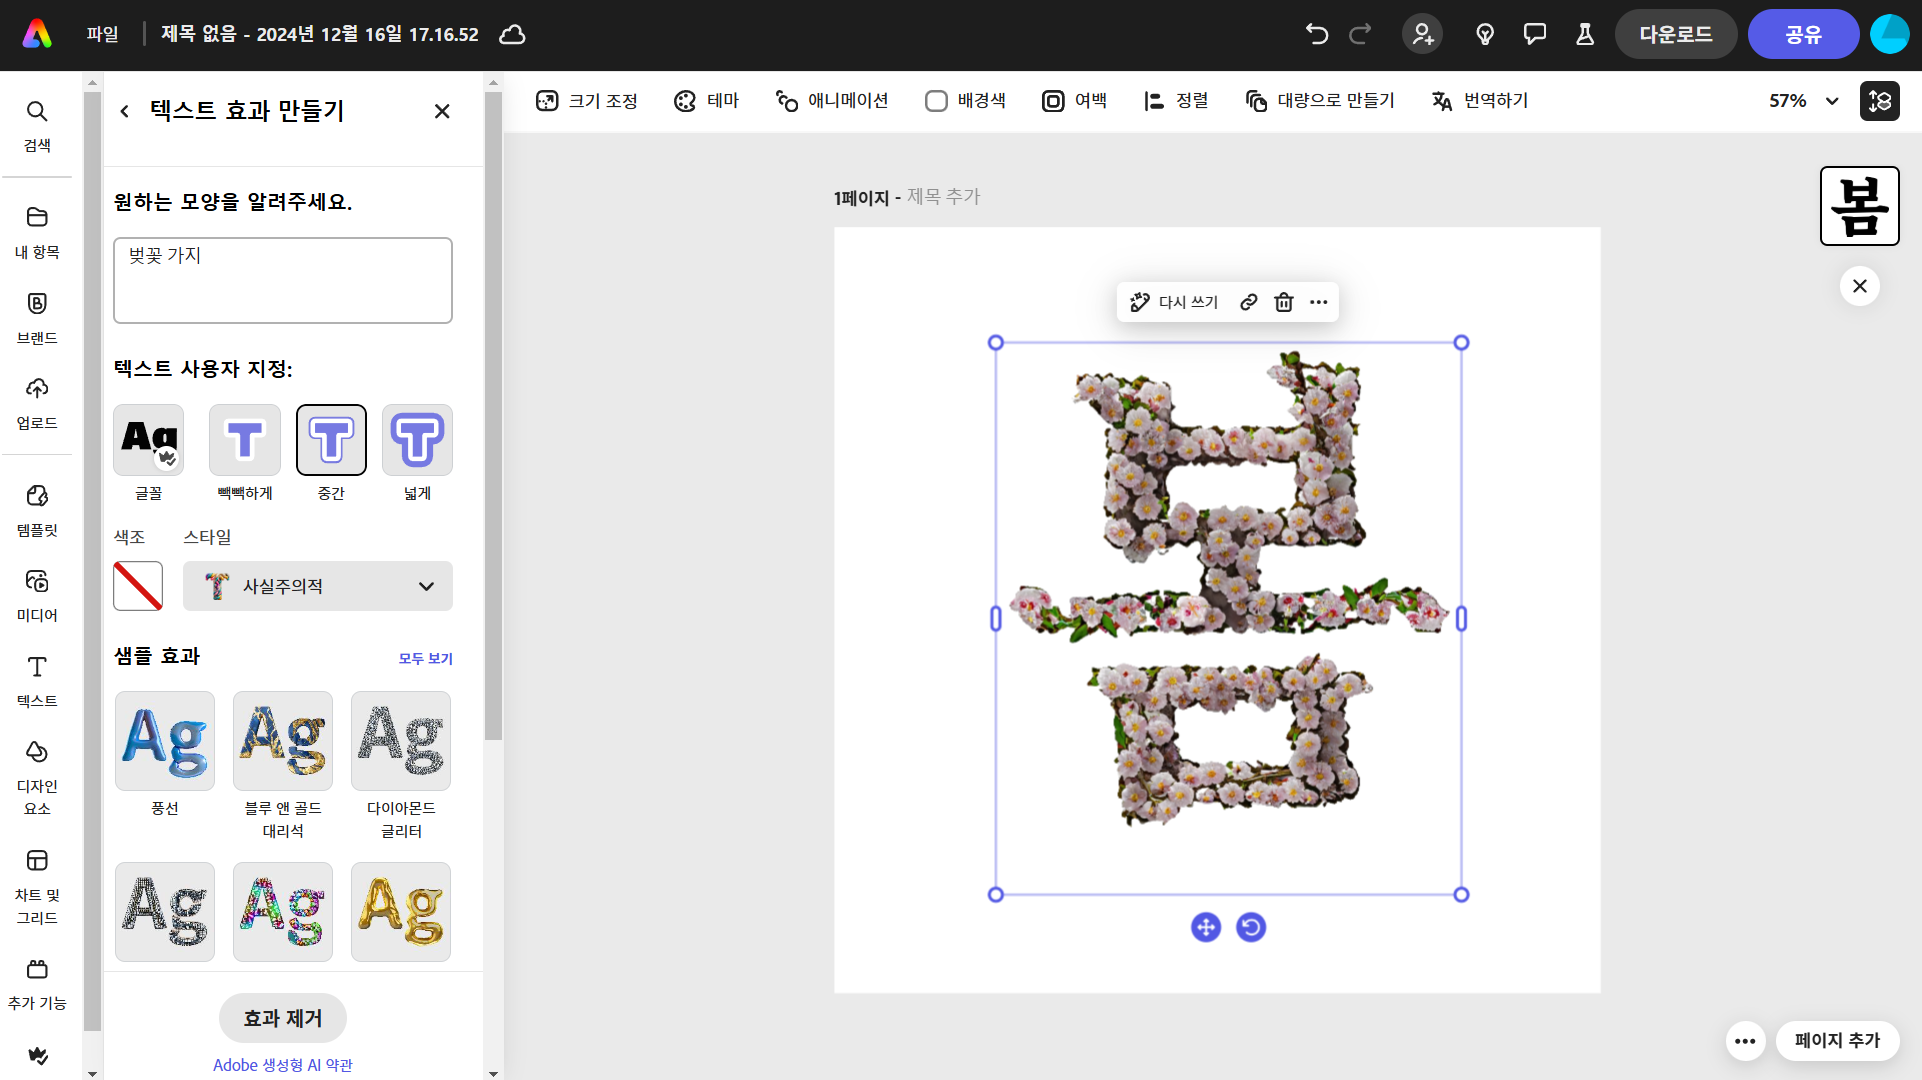Click the 벚꽃 가지 prompt text field
This screenshot has height=1080, width=1922.
coord(283,280)
